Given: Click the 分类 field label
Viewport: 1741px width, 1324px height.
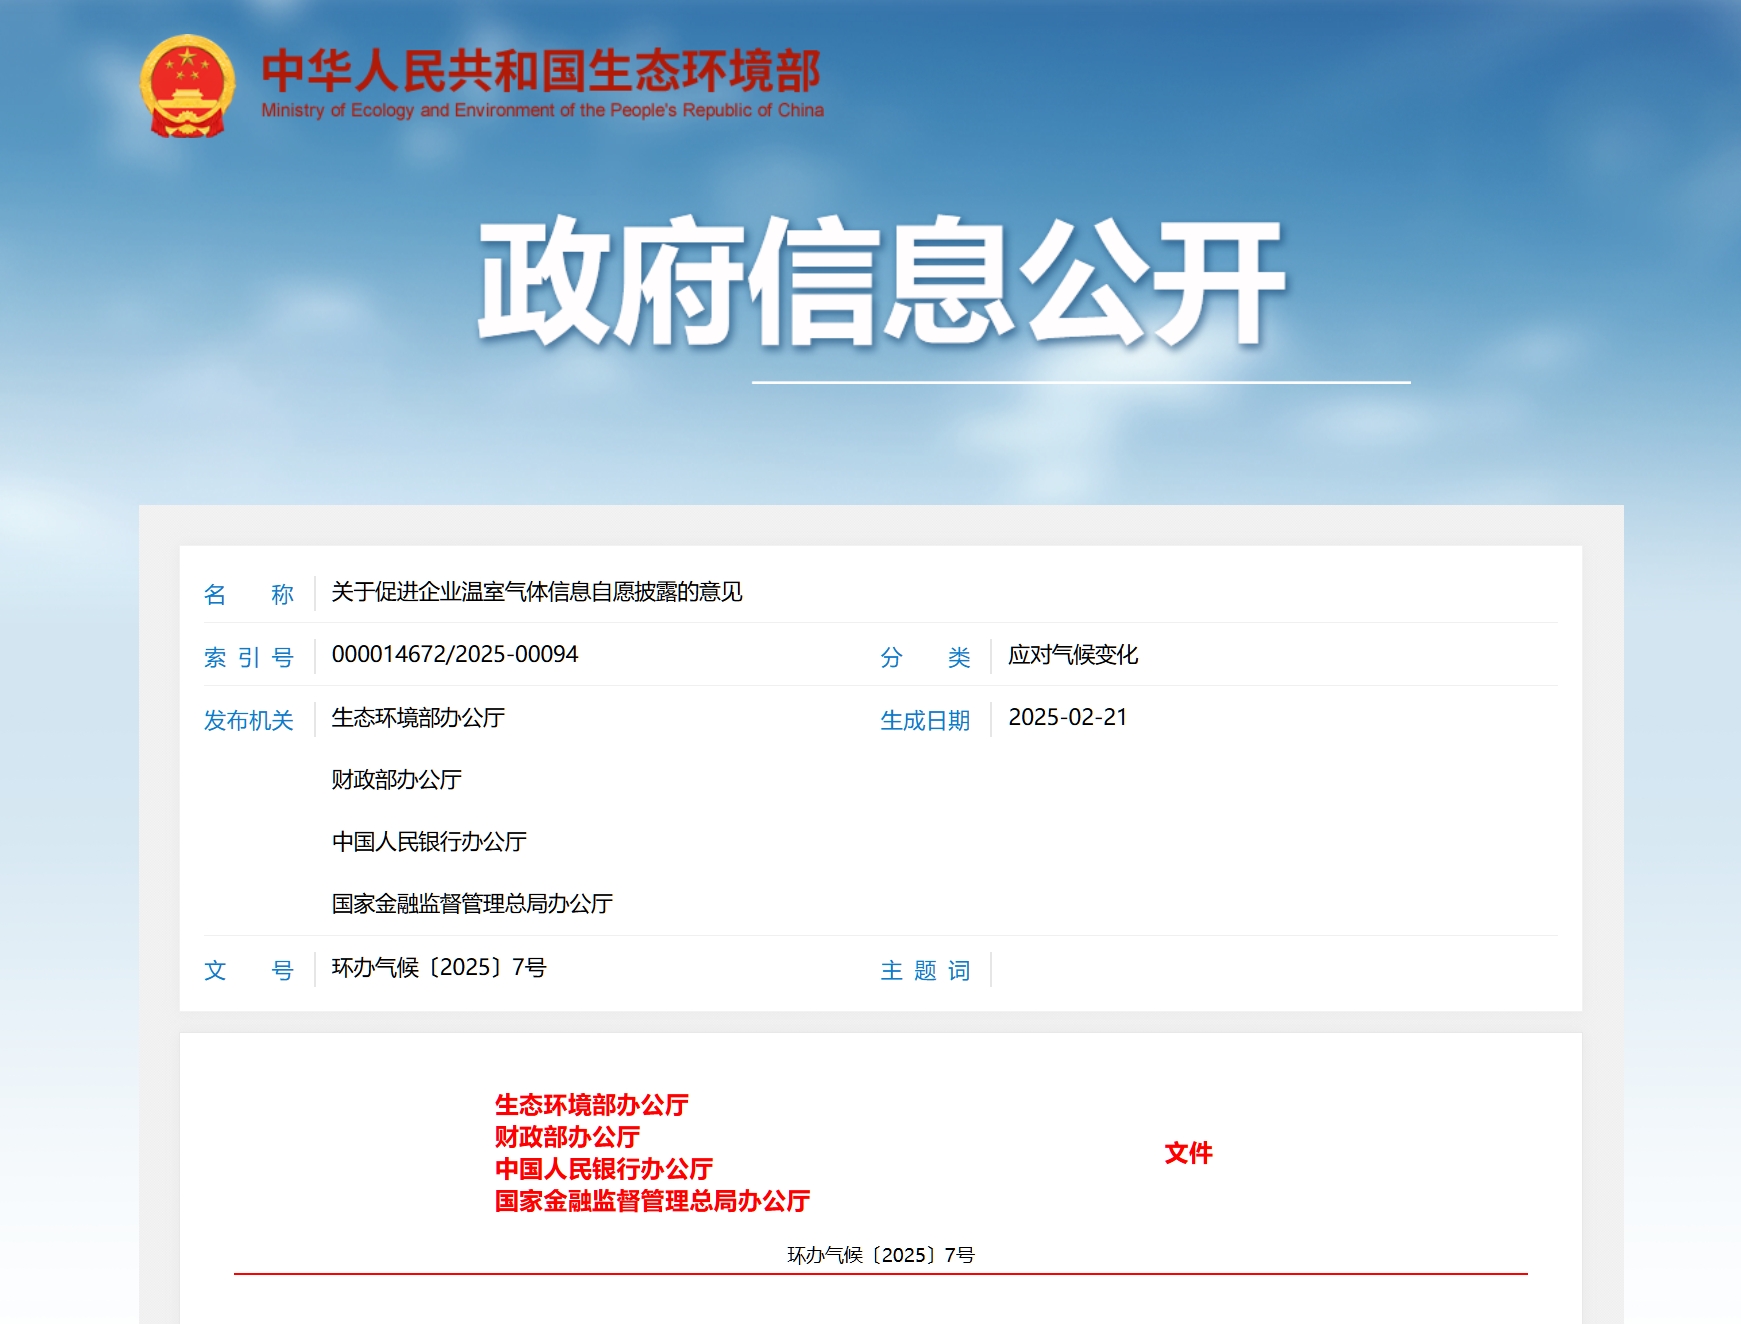Looking at the screenshot, I should [x=925, y=655].
